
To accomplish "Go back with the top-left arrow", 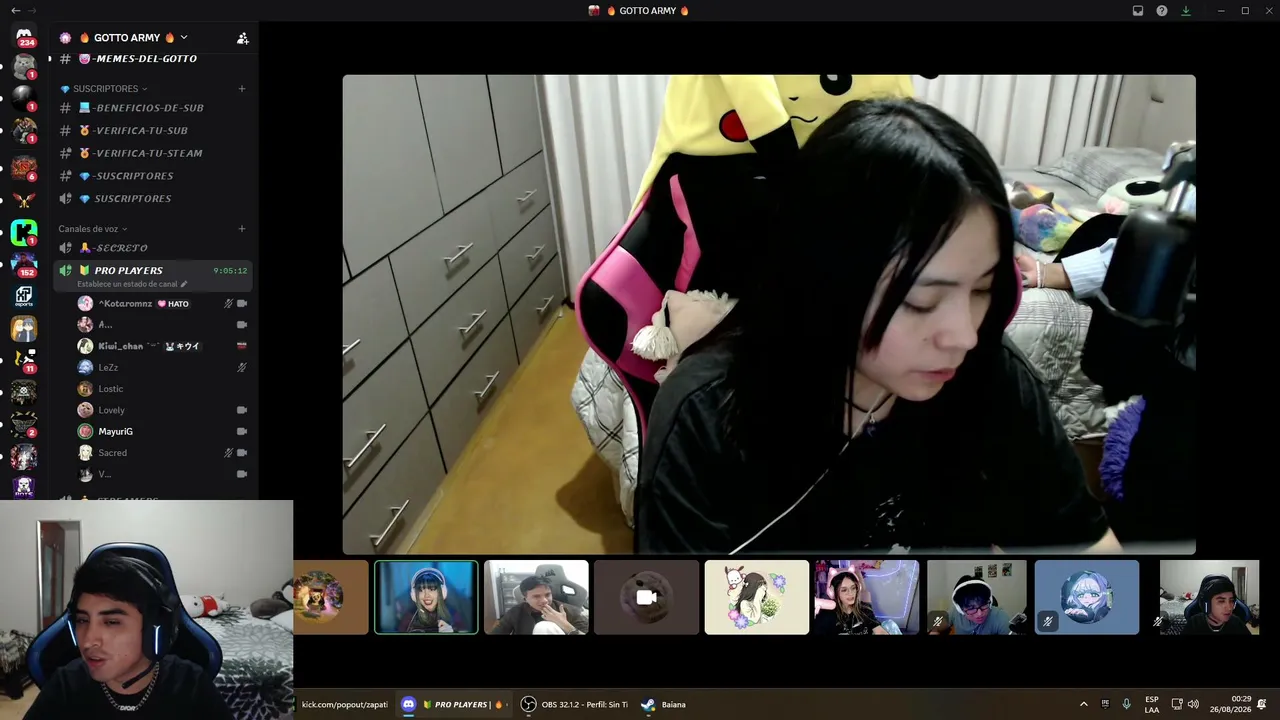I will [15, 10].
